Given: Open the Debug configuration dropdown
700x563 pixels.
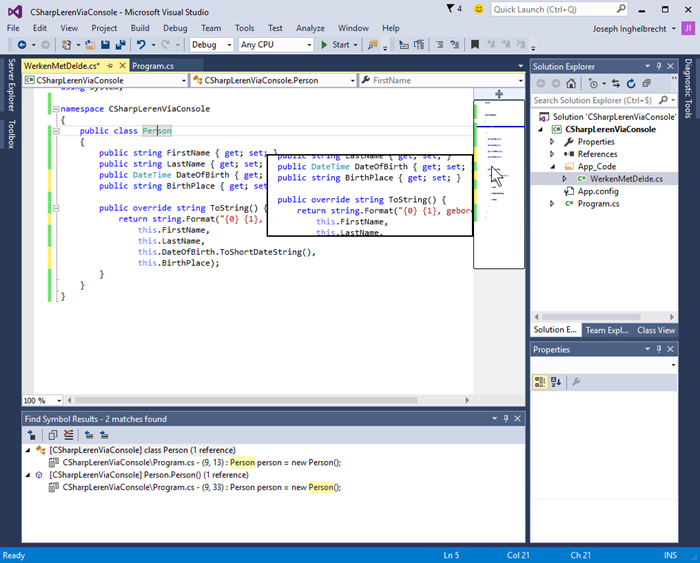Looking at the screenshot, I should 212,45.
